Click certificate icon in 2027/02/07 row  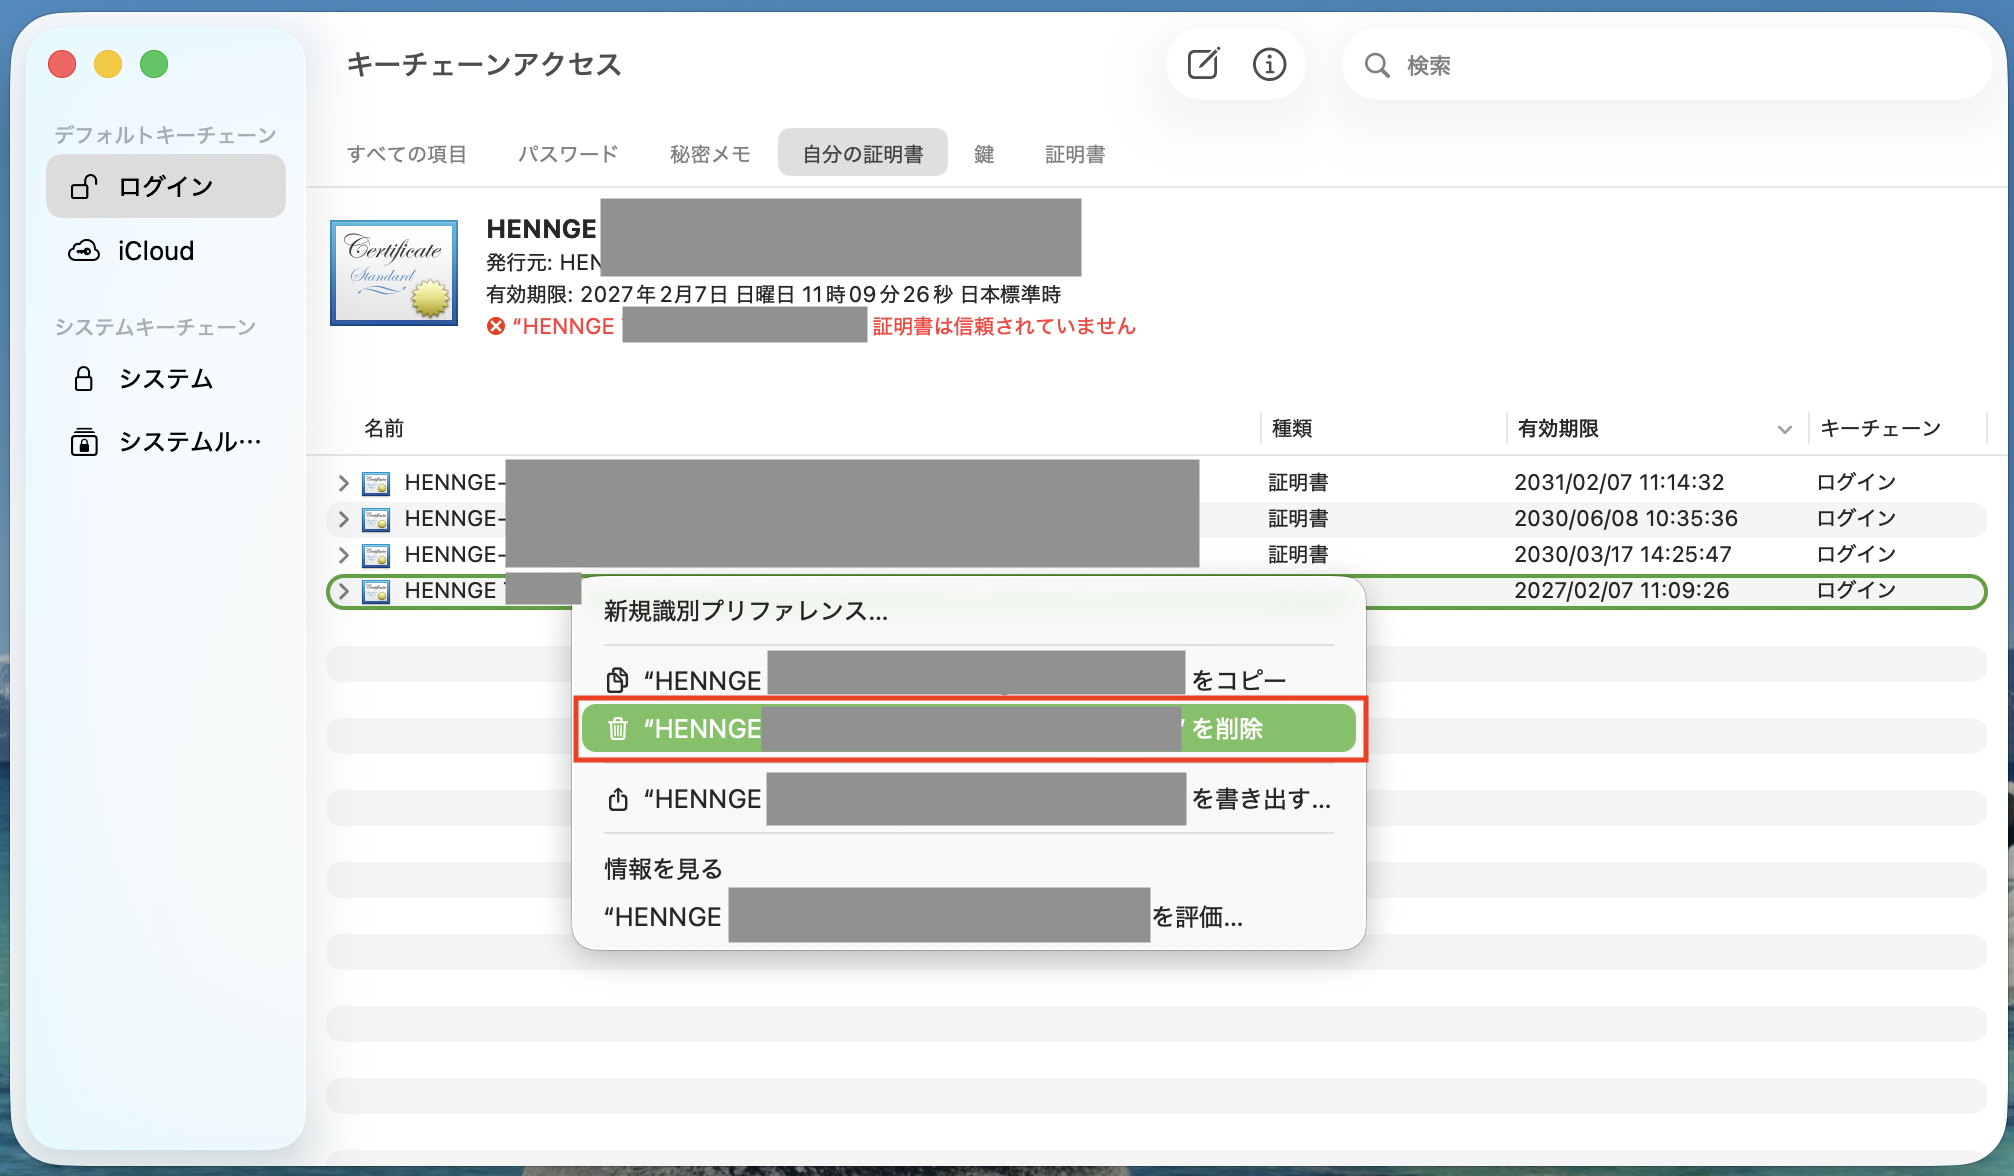click(x=376, y=592)
